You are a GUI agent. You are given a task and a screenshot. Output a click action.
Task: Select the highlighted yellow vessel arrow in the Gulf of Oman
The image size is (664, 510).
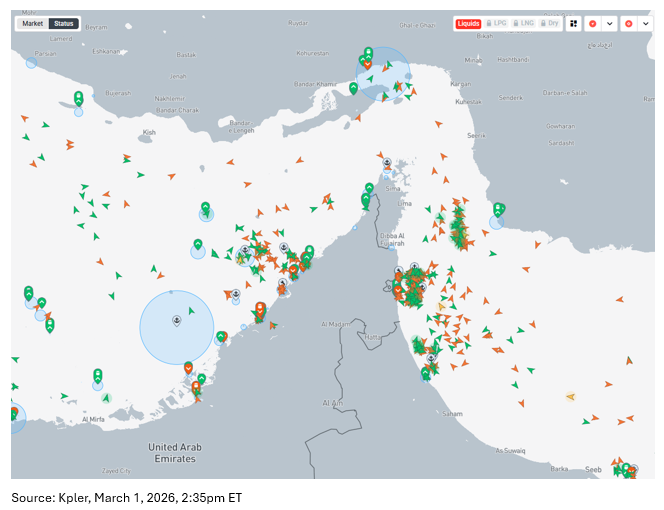pos(571,397)
